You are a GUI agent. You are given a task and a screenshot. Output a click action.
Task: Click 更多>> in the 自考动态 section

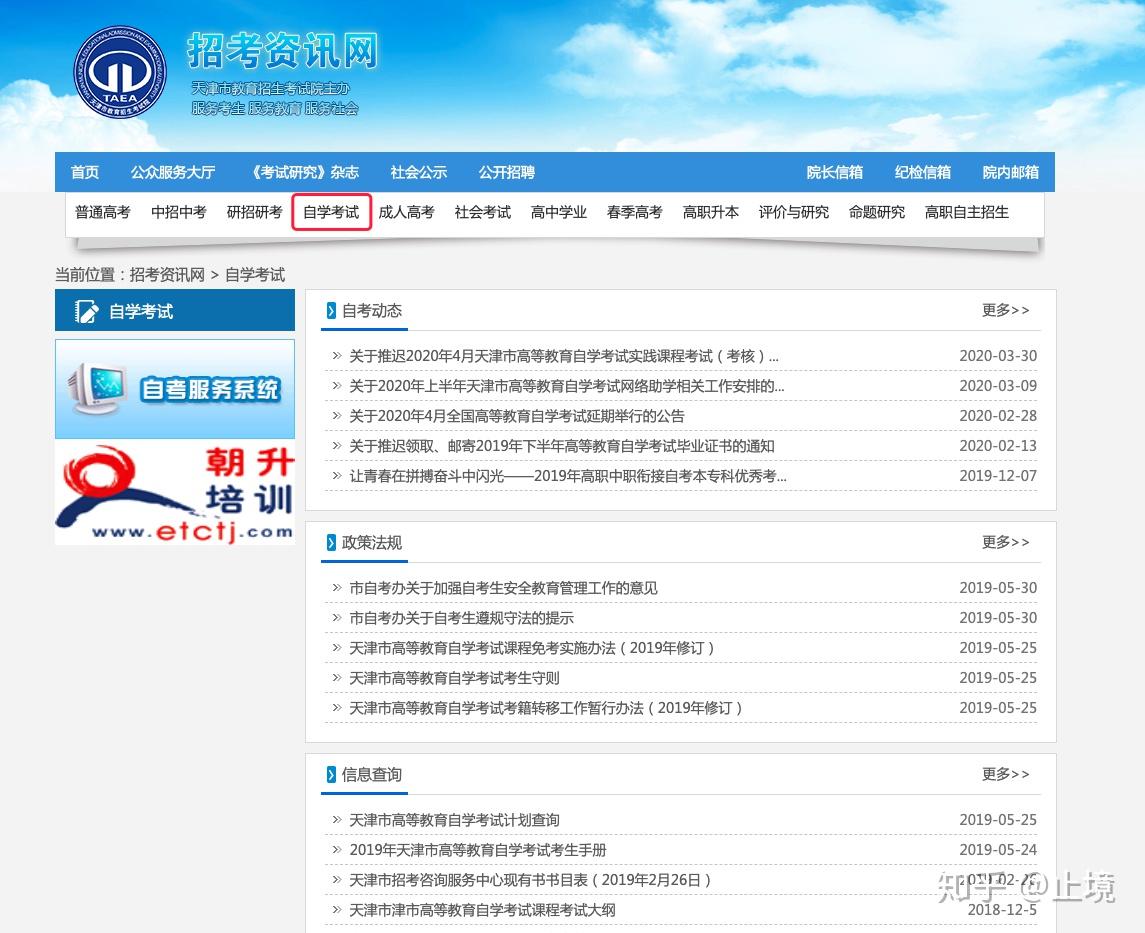click(x=1006, y=310)
